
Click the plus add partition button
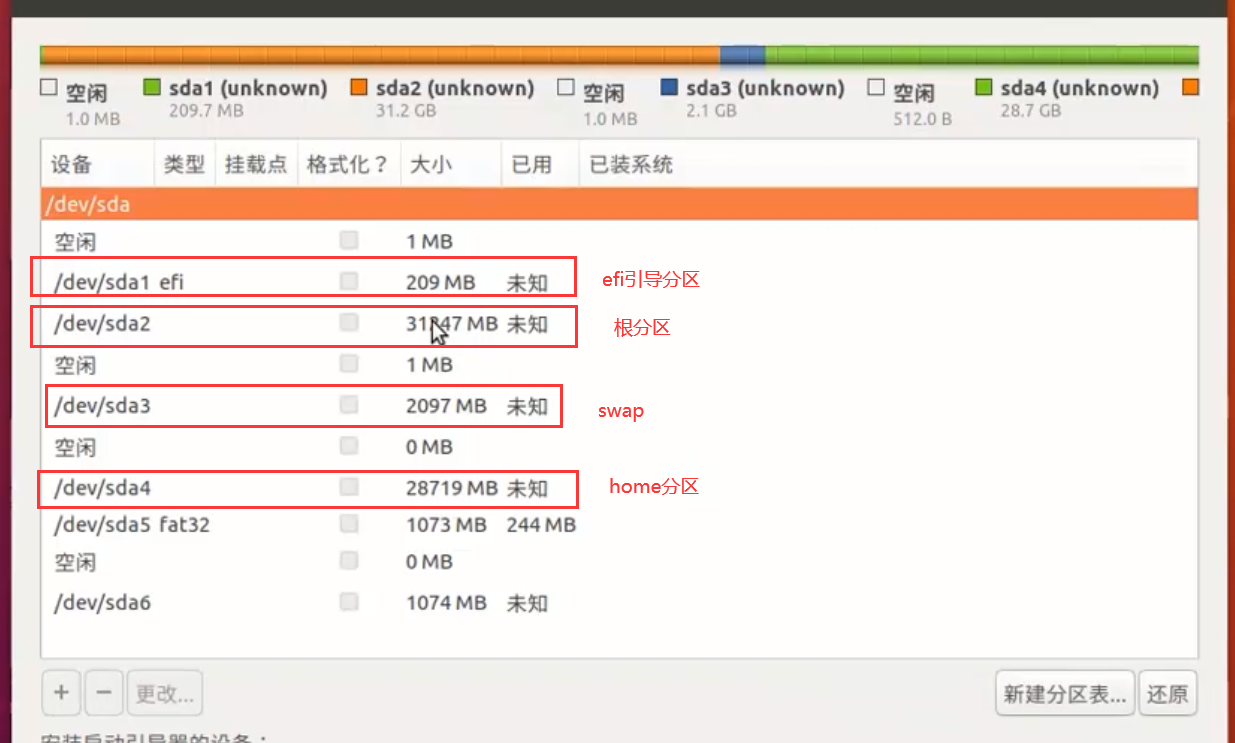pos(61,692)
